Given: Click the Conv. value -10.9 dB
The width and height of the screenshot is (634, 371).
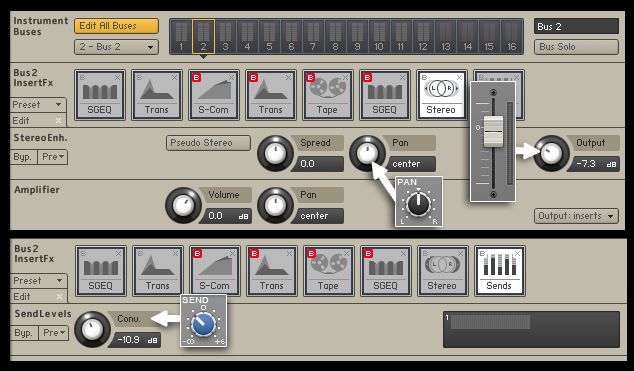Looking at the screenshot, I should pyautogui.click(x=135, y=340).
